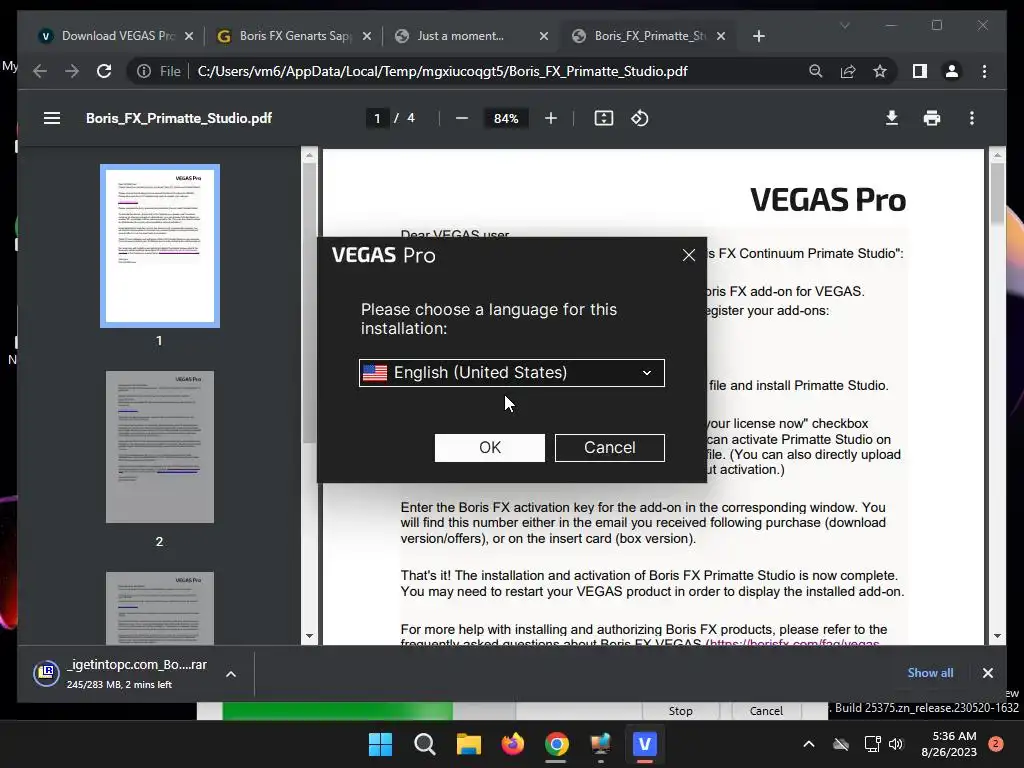
Task: Open Chrome zoom magnifier in address bar
Action: click(x=816, y=71)
